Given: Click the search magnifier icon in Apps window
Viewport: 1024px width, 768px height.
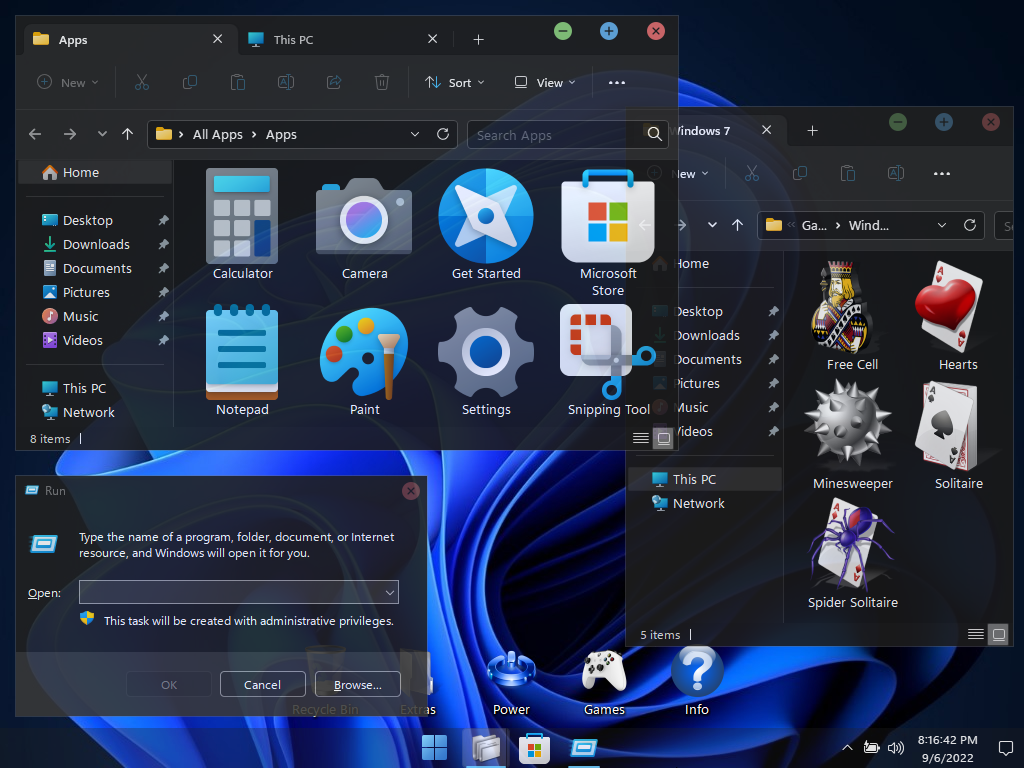Looking at the screenshot, I should pos(654,135).
